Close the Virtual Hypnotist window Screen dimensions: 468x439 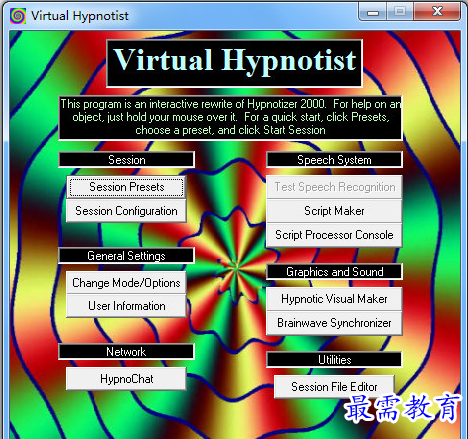click(437, 12)
